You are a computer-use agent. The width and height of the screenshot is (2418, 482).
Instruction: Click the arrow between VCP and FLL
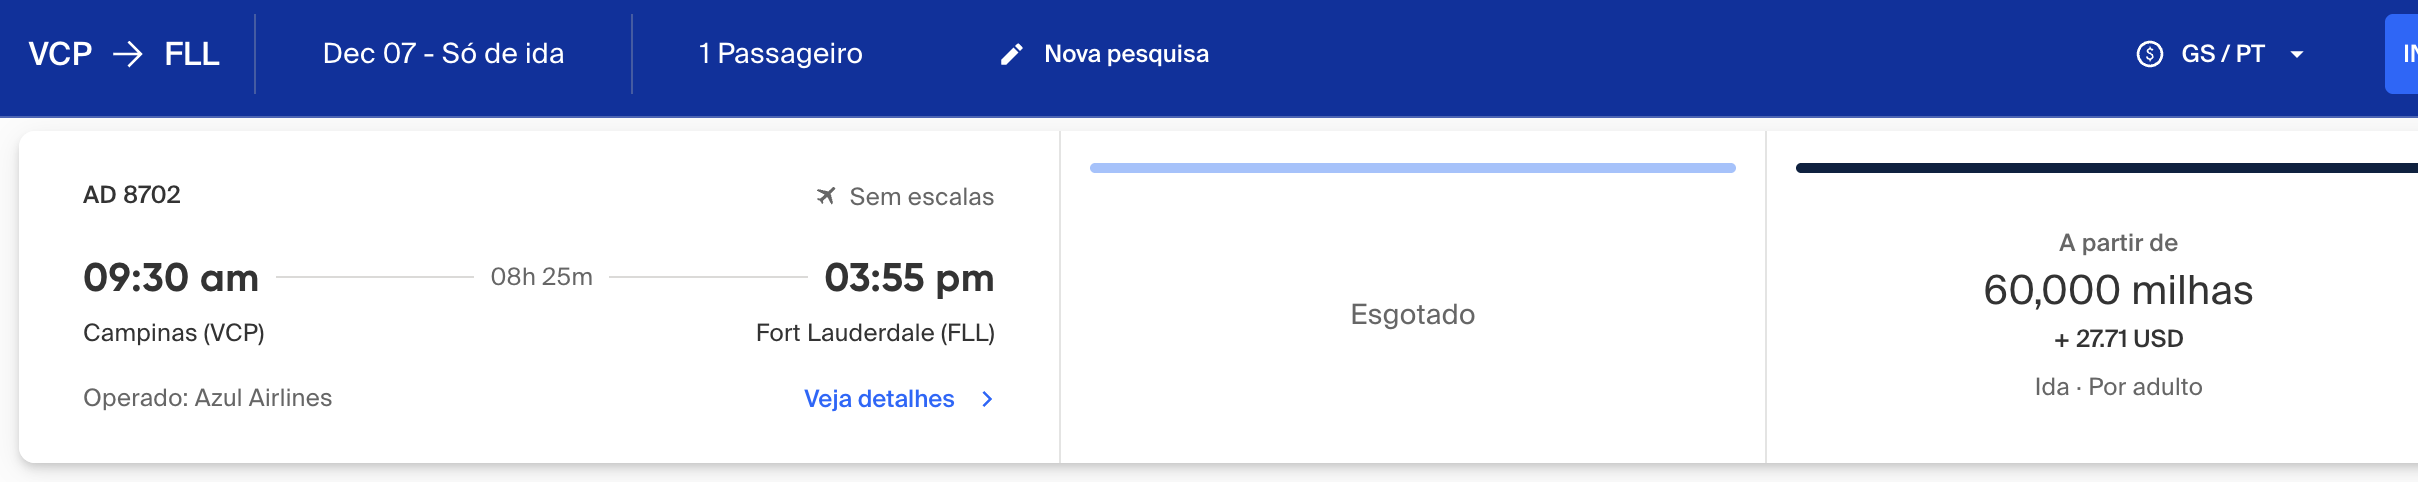tap(128, 54)
